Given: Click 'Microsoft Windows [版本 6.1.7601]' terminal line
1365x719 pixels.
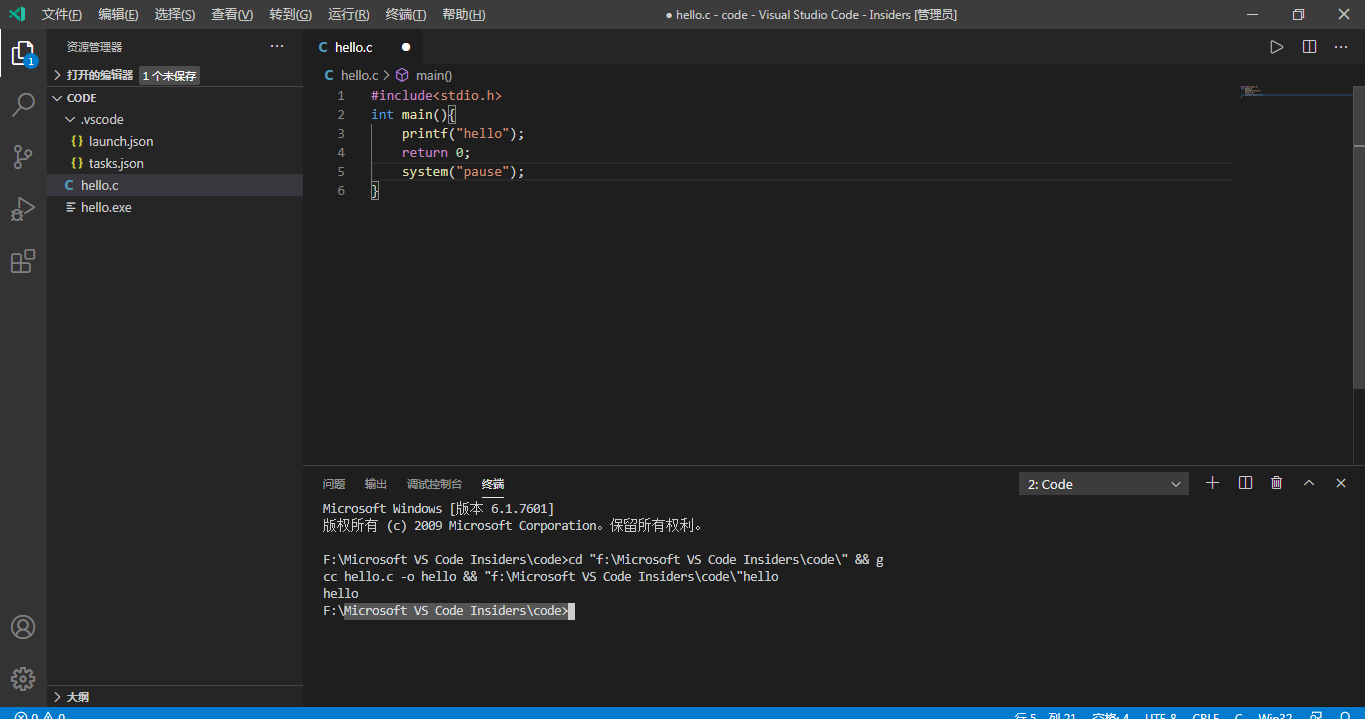Looking at the screenshot, I should click(x=438, y=509).
